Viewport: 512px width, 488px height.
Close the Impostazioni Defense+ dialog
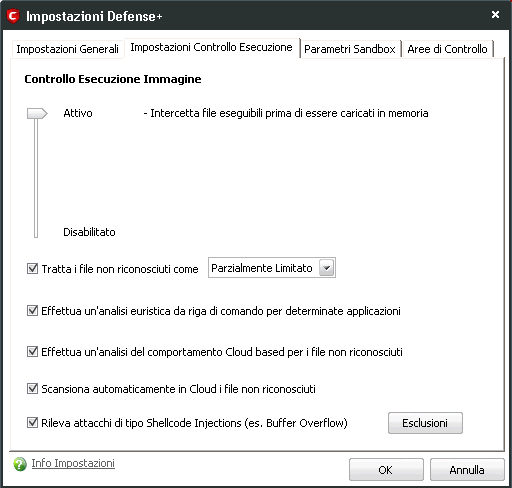click(x=495, y=15)
